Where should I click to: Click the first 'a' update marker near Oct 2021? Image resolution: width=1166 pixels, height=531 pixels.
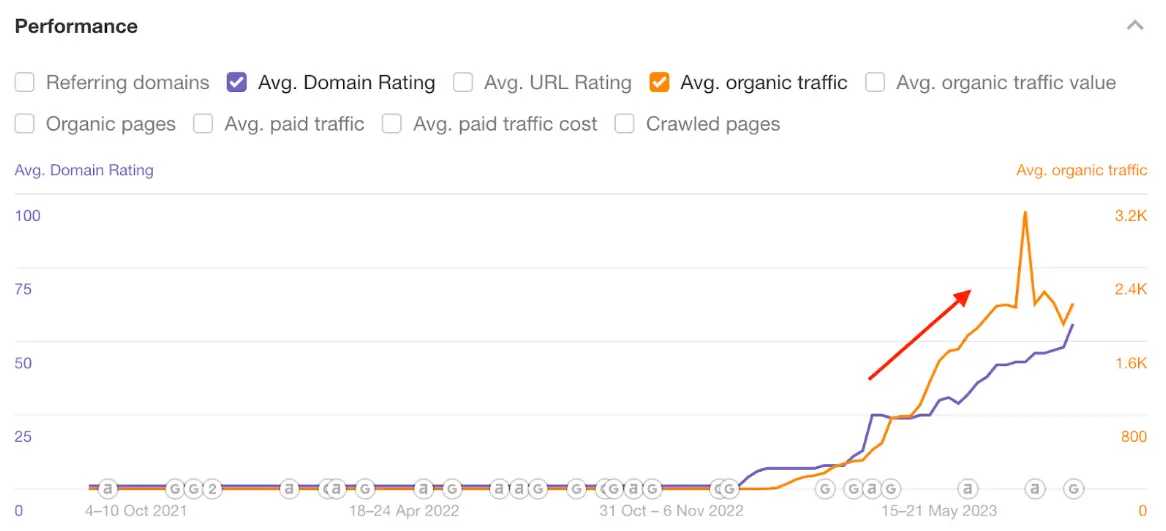pyautogui.click(x=107, y=489)
